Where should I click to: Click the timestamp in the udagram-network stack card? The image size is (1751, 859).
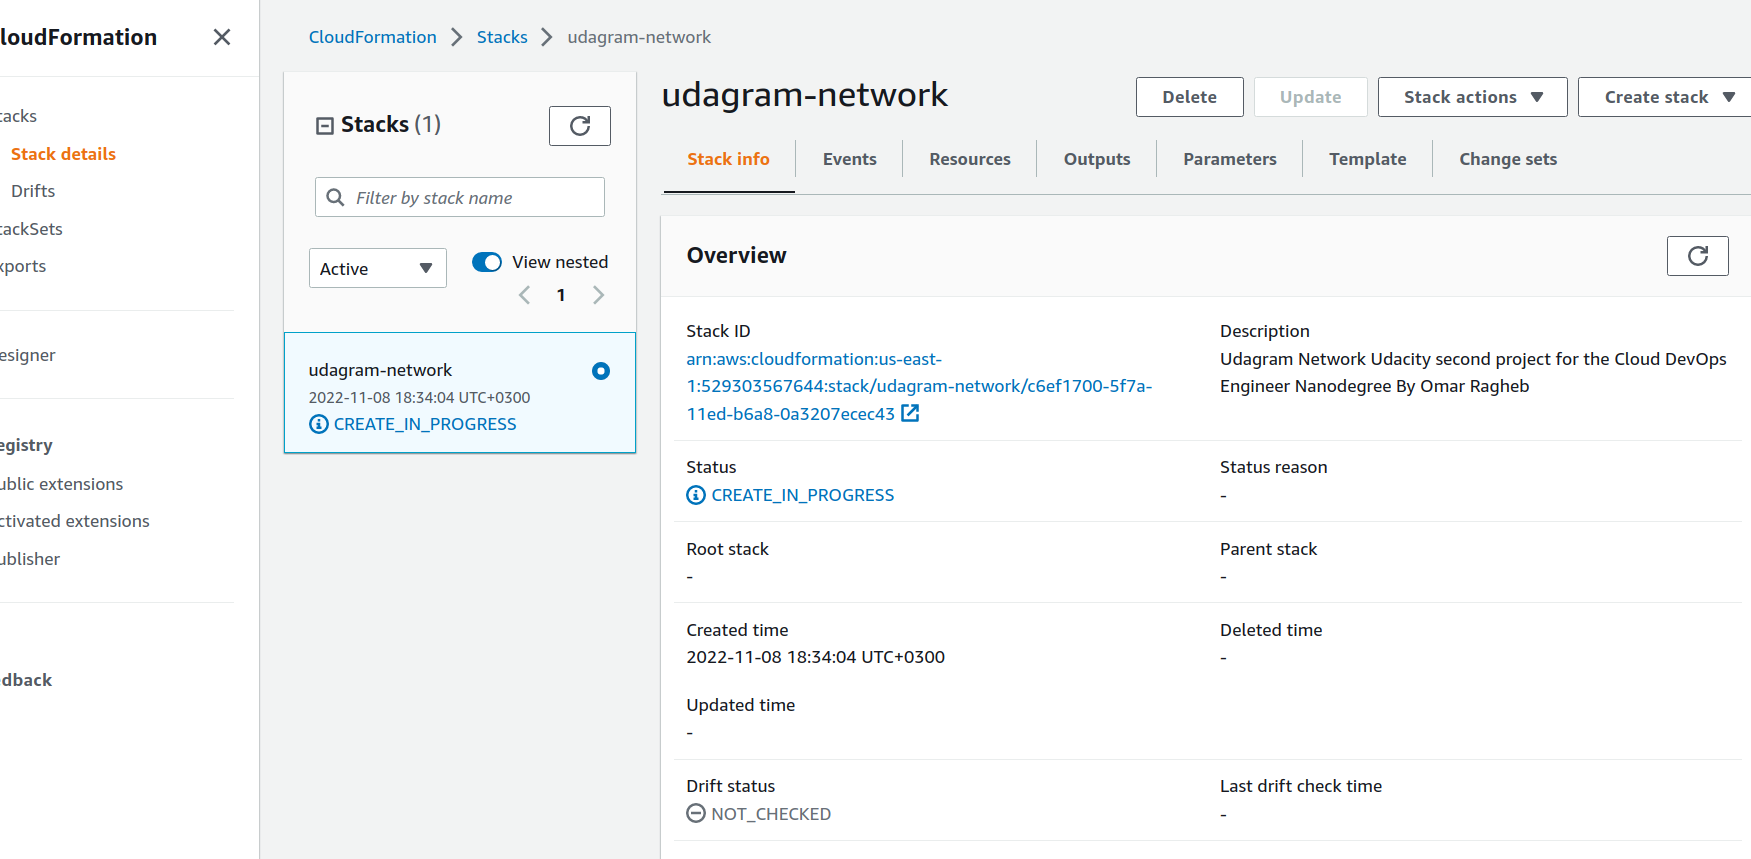(x=419, y=397)
